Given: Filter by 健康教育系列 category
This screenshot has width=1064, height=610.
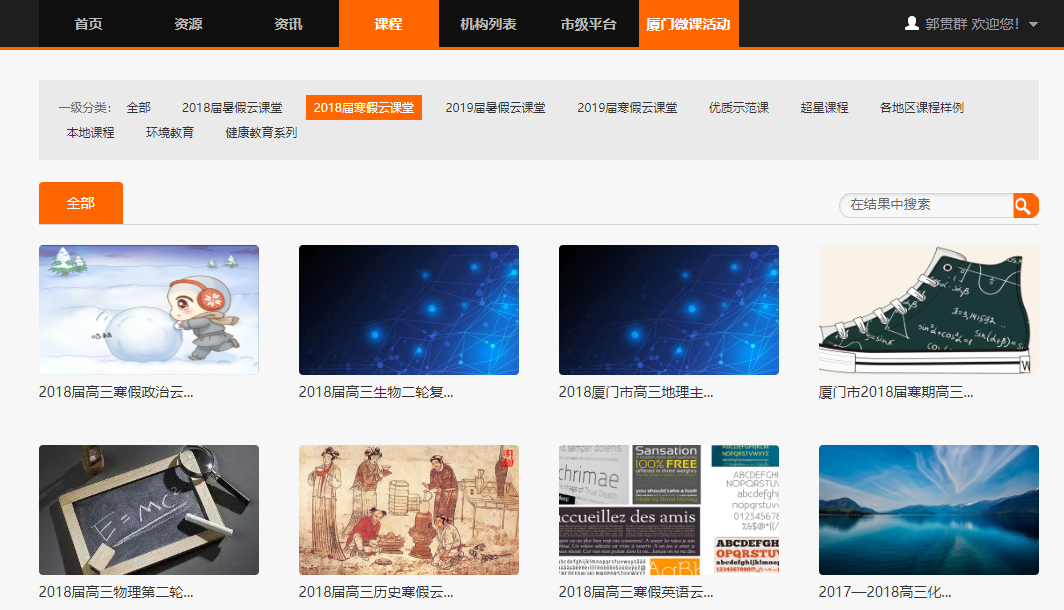Looking at the screenshot, I should click(261, 132).
